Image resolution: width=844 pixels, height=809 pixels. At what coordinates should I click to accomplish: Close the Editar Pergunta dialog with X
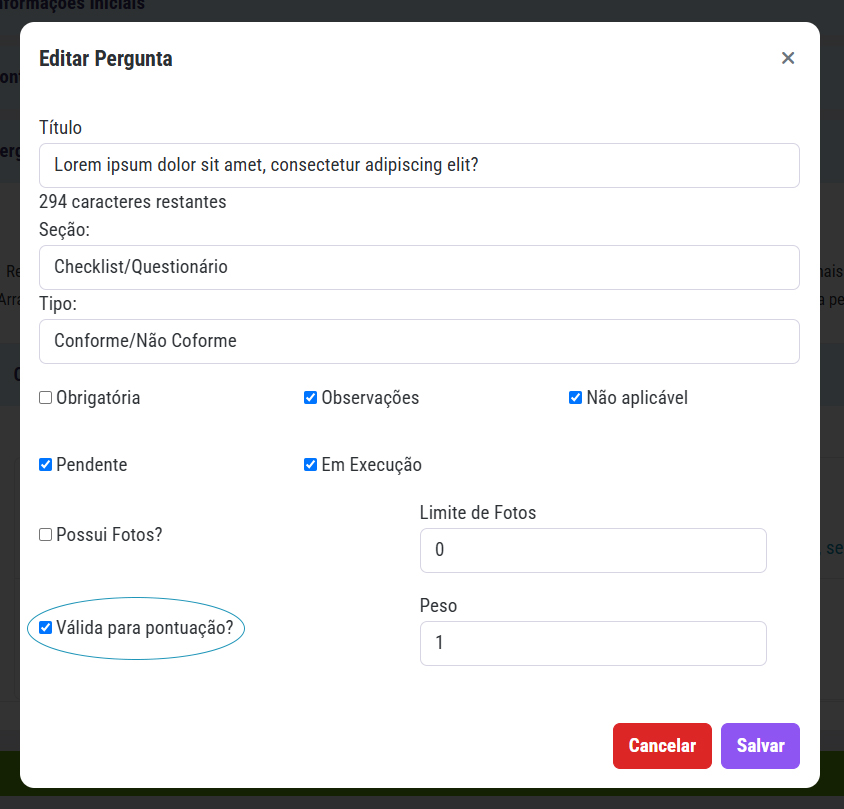pos(788,58)
